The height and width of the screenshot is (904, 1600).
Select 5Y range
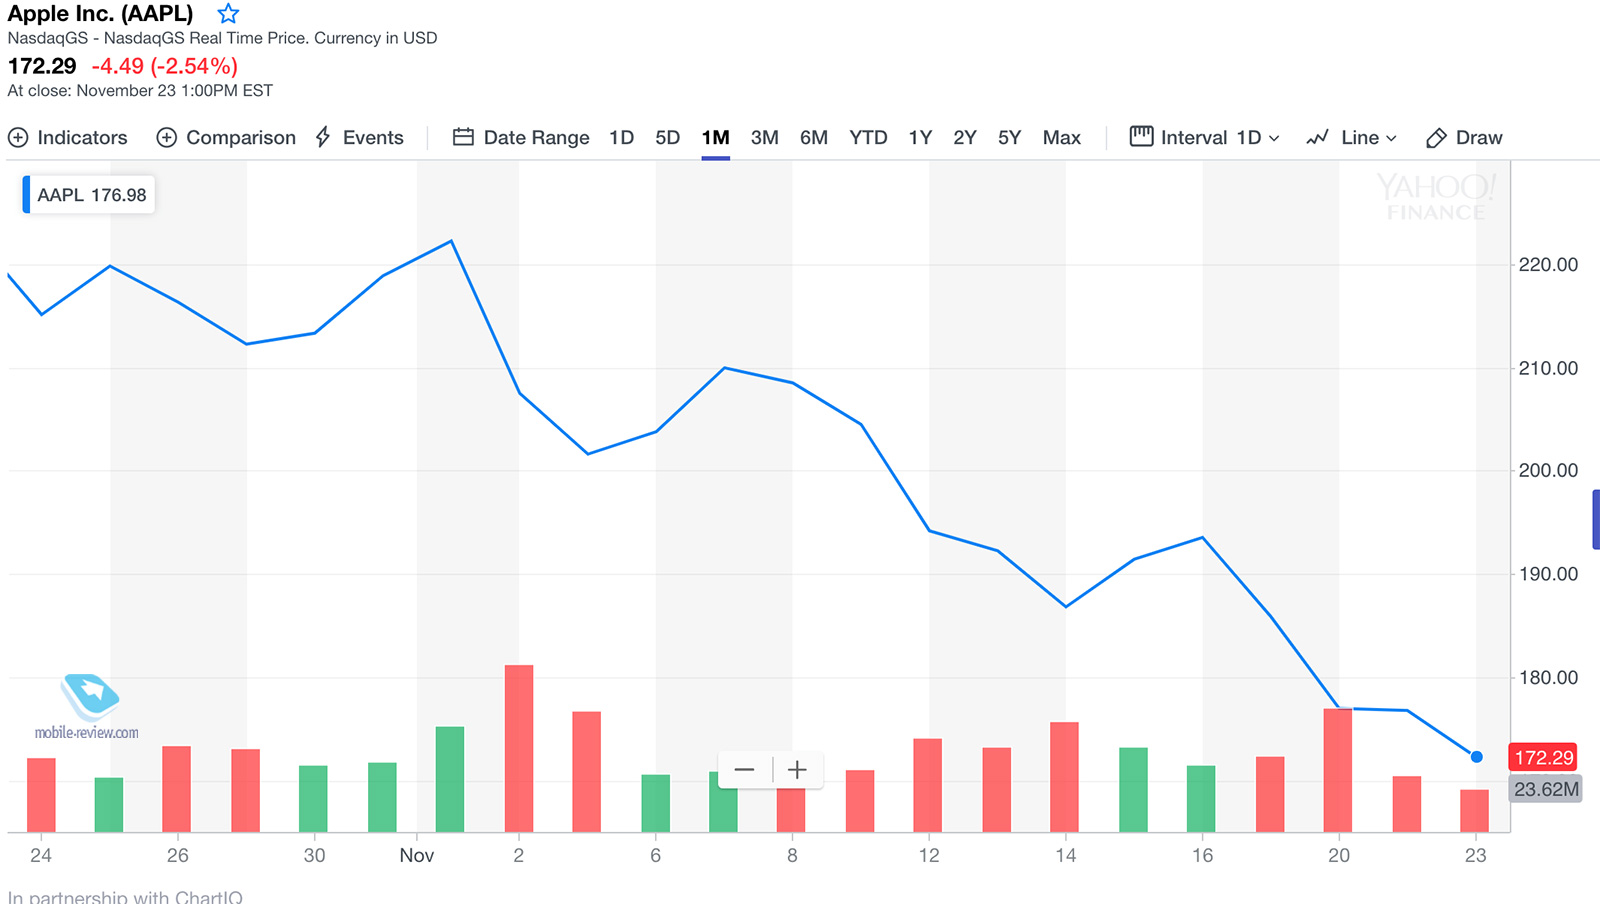pyautogui.click(x=1009, y=138)
